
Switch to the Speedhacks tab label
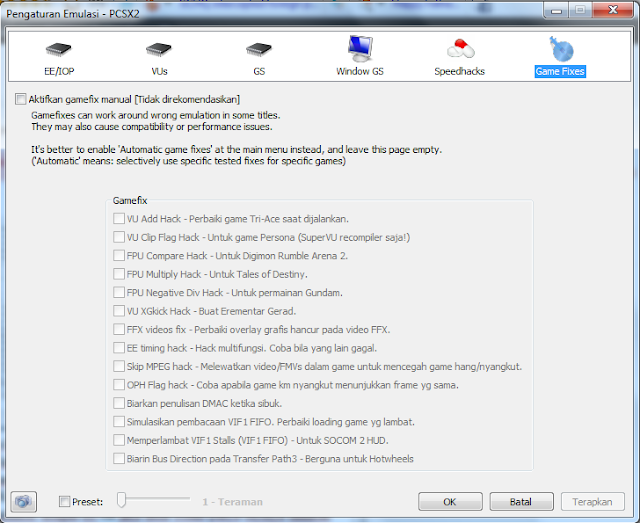pyautogui.click(x=460, y=71)
